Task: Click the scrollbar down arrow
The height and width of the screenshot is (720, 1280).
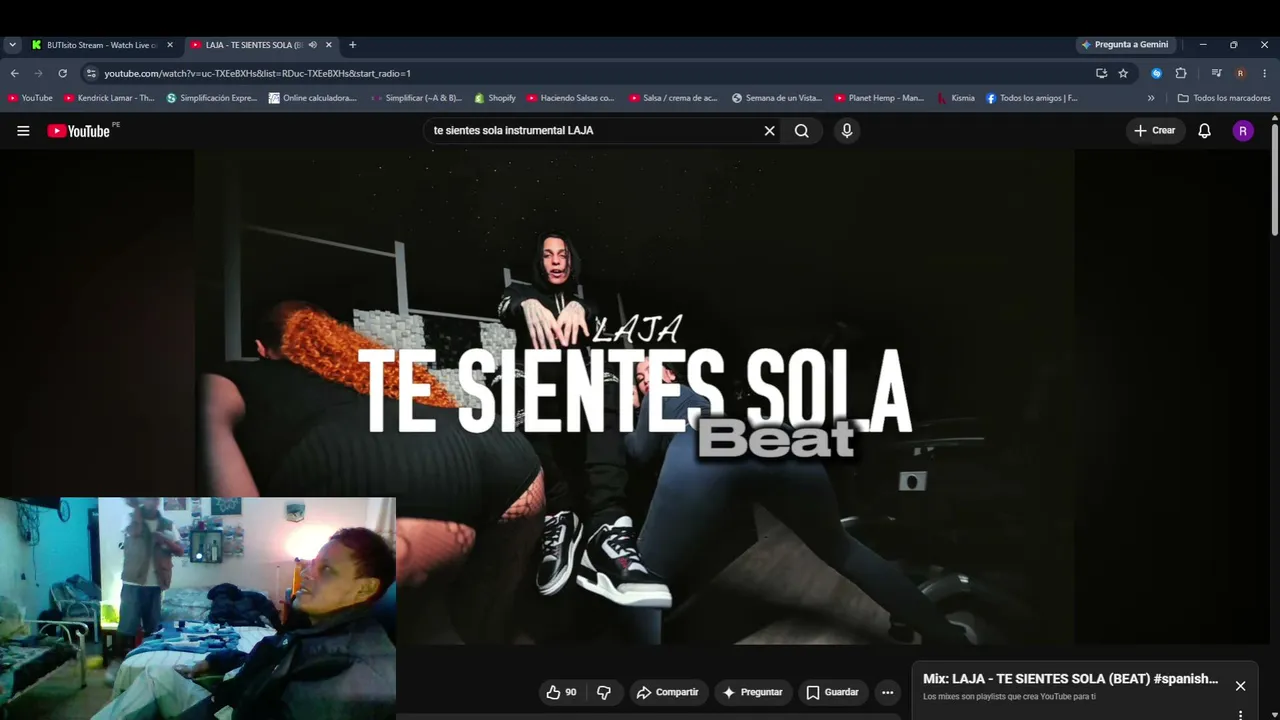Action: pyautogui.click(x=1275, y=713)
